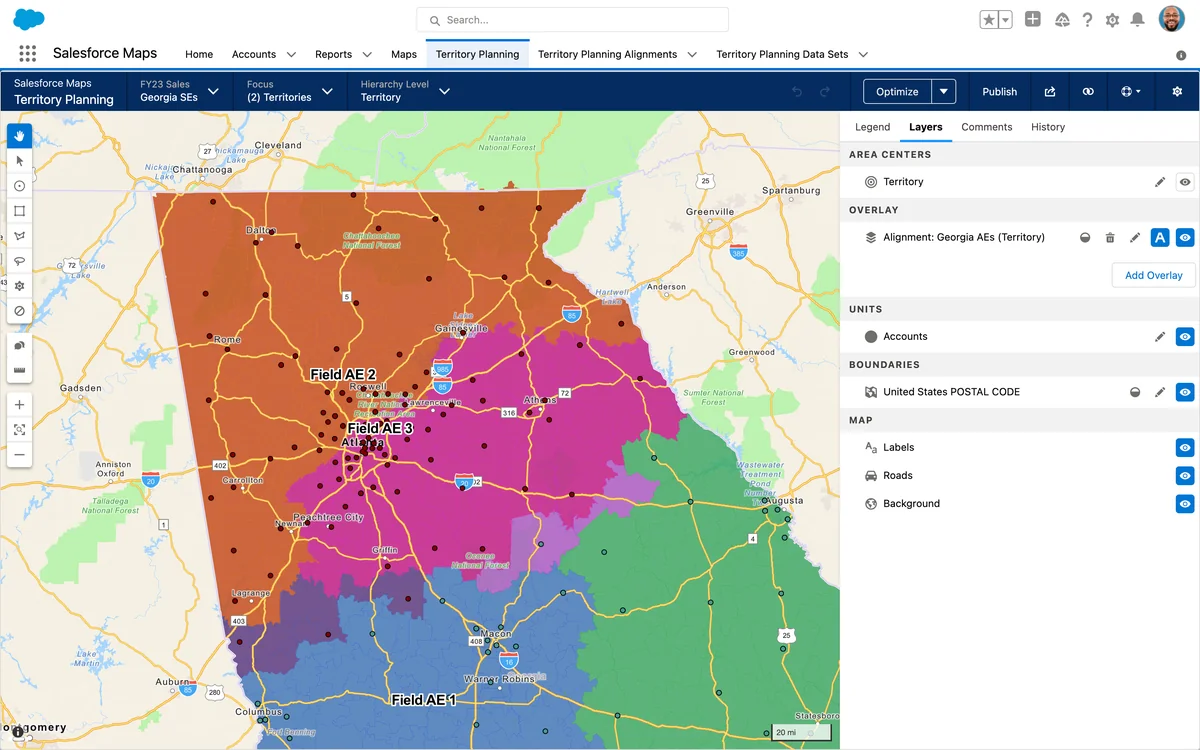This screenshot has width=1200, height=750.
Task: Open the favorites list dropdown arrow
Action: (x=1006, y=20)
